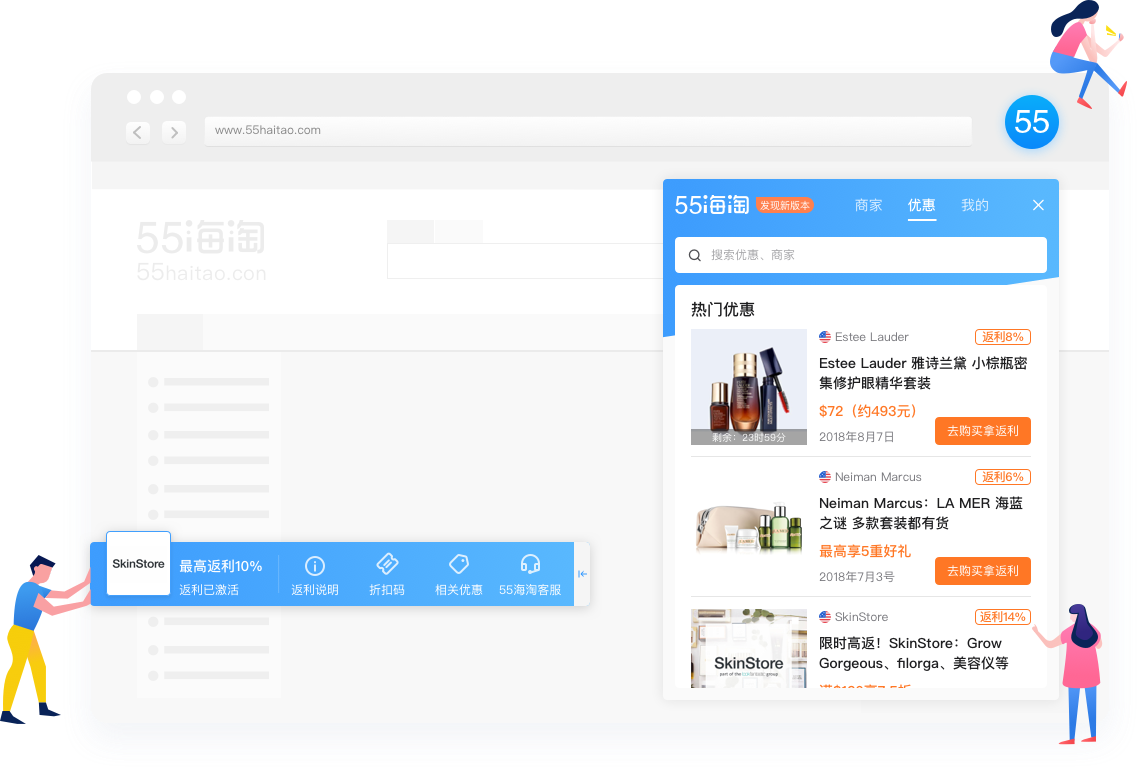Image resolution: width=1141 pixels, height=771 pixels.
Task: Click the browser back arrow
Action: click(138, 132)
